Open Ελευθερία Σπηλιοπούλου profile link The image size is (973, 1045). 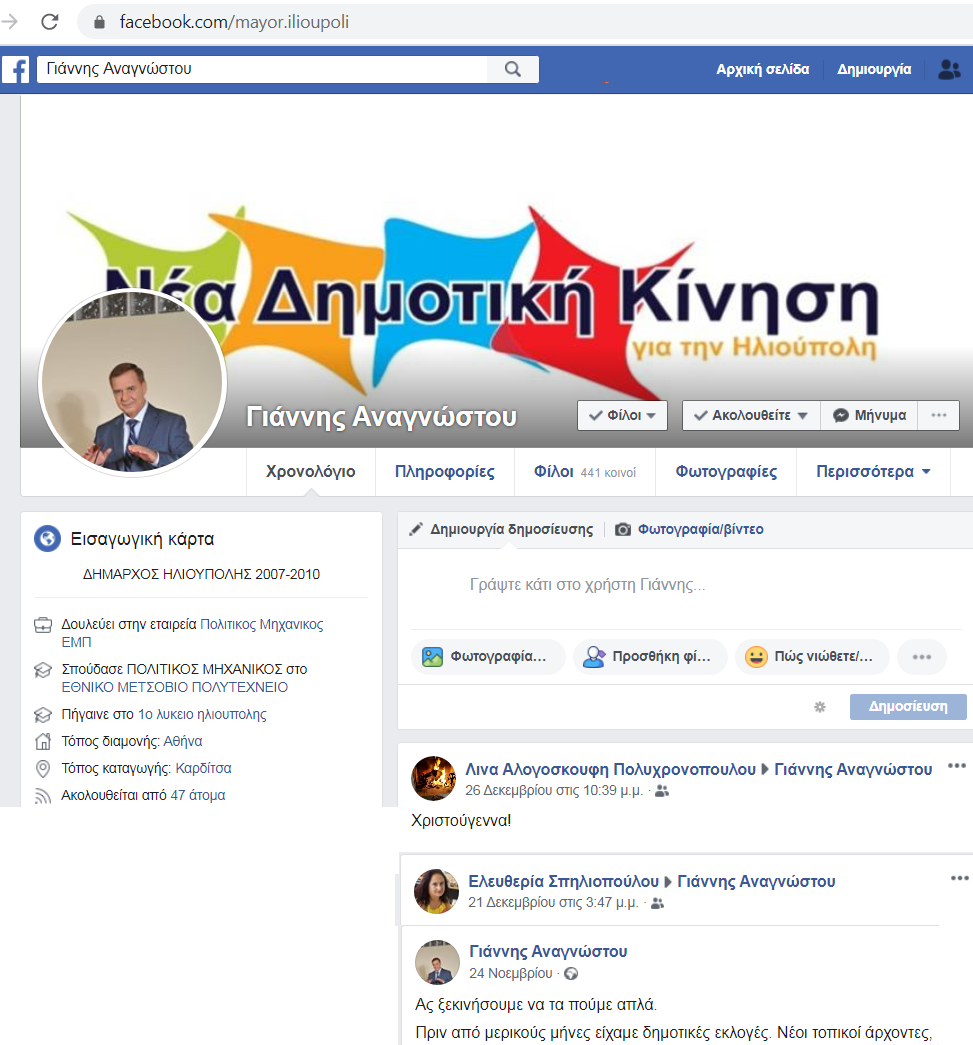[x=564, y=881]
